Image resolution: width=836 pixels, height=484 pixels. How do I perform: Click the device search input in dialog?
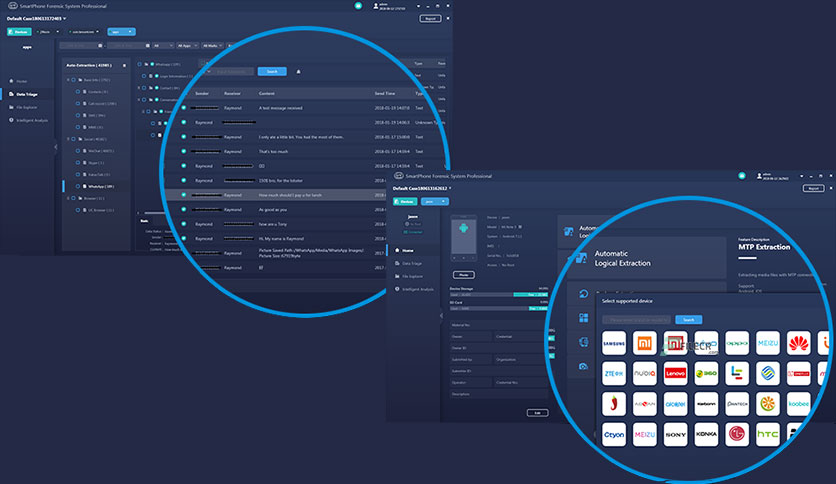tap(637, 320)
